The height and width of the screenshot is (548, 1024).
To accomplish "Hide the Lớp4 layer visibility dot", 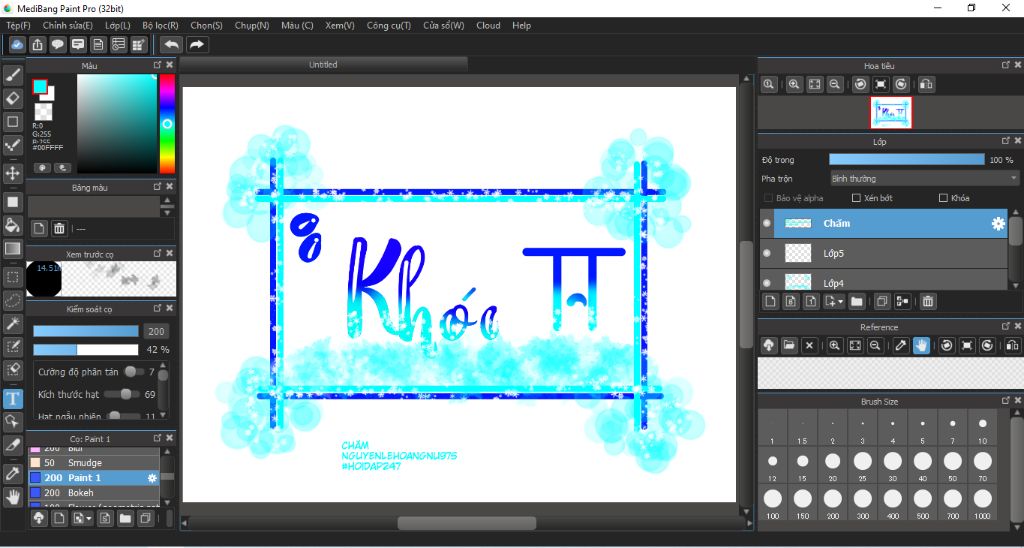I will click(767, 283).
